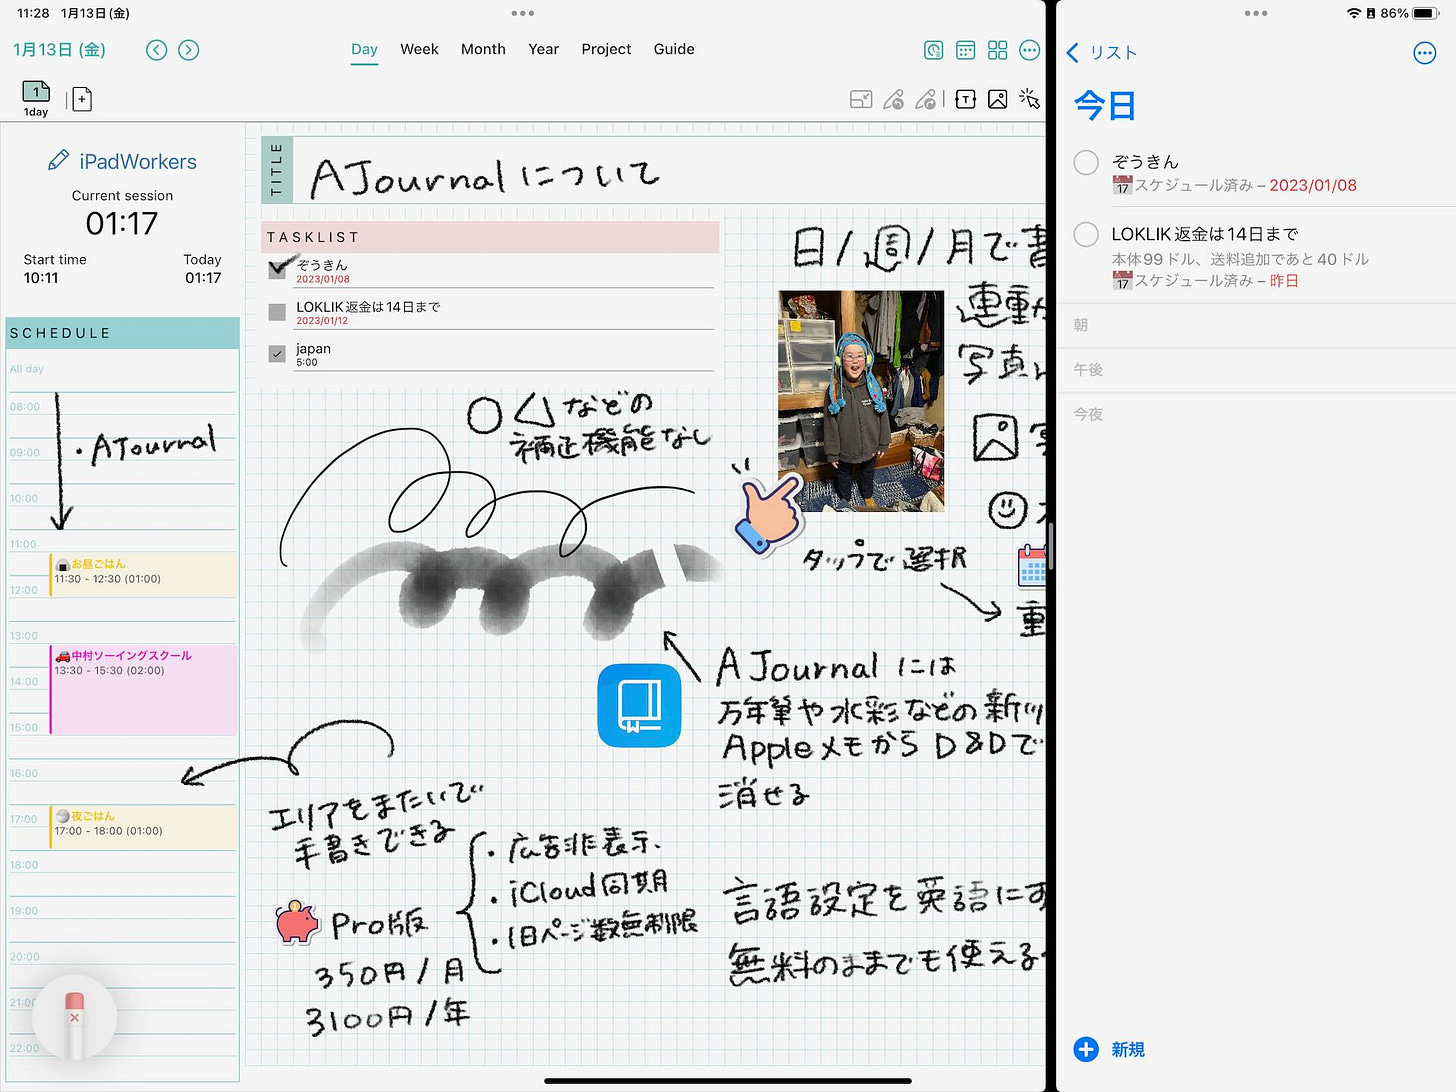
Task: Check off the LOKLIK task in the tasklist
Action: [x=276, y=311]
